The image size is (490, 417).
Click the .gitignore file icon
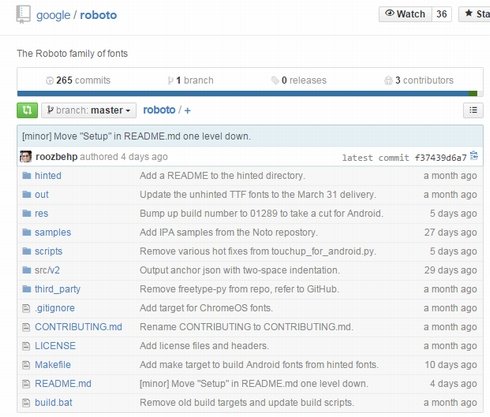[26, 308]
